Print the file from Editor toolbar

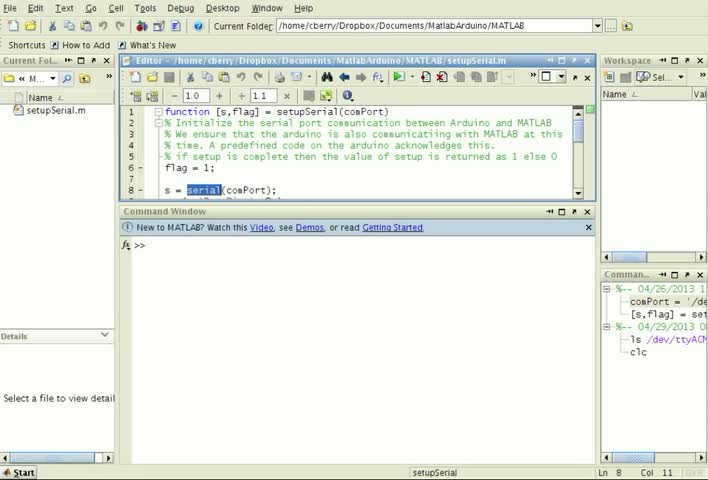point(279,77)
